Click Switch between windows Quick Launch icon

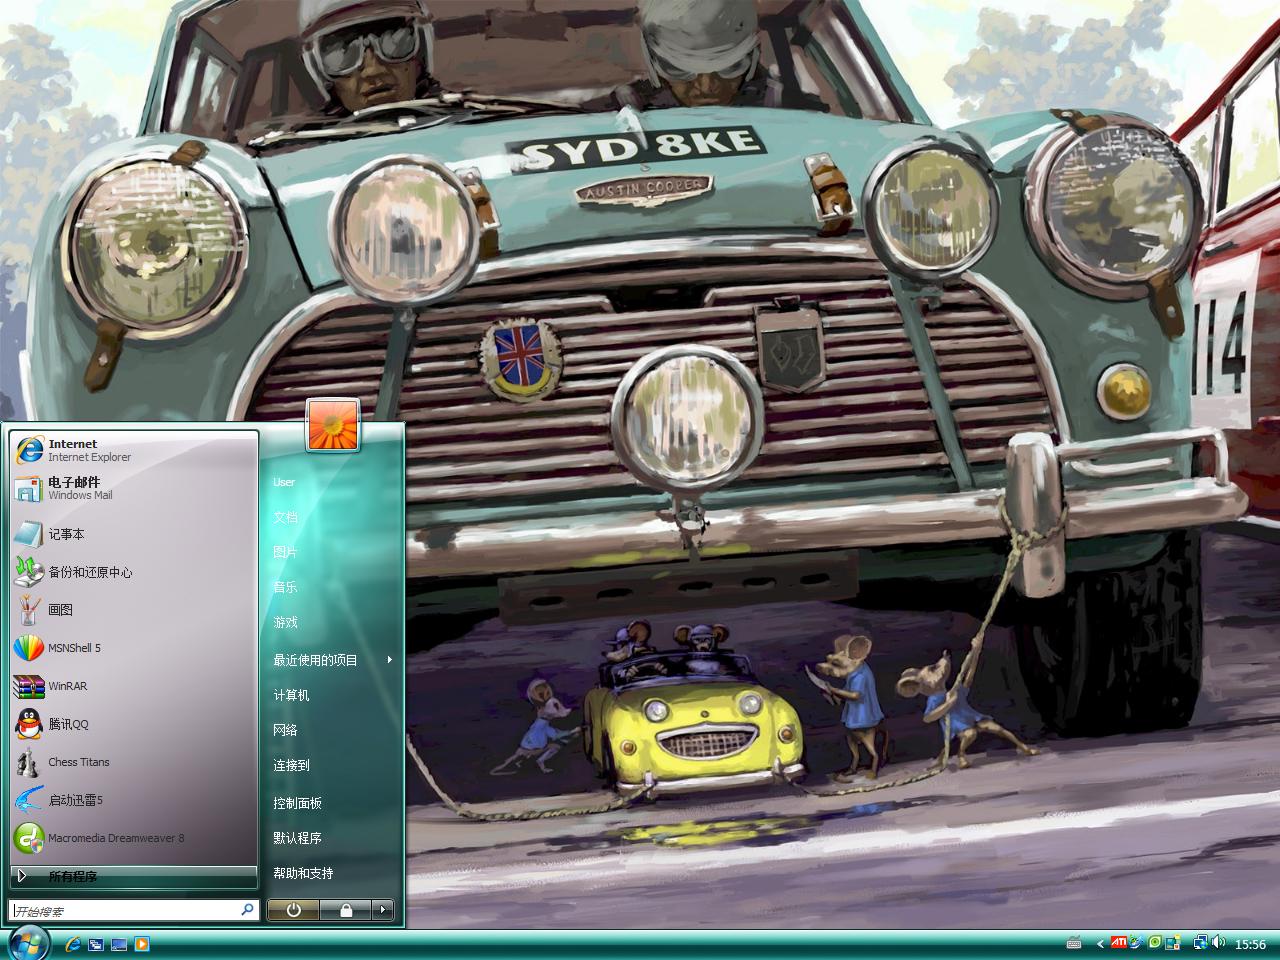coord(96,944)
